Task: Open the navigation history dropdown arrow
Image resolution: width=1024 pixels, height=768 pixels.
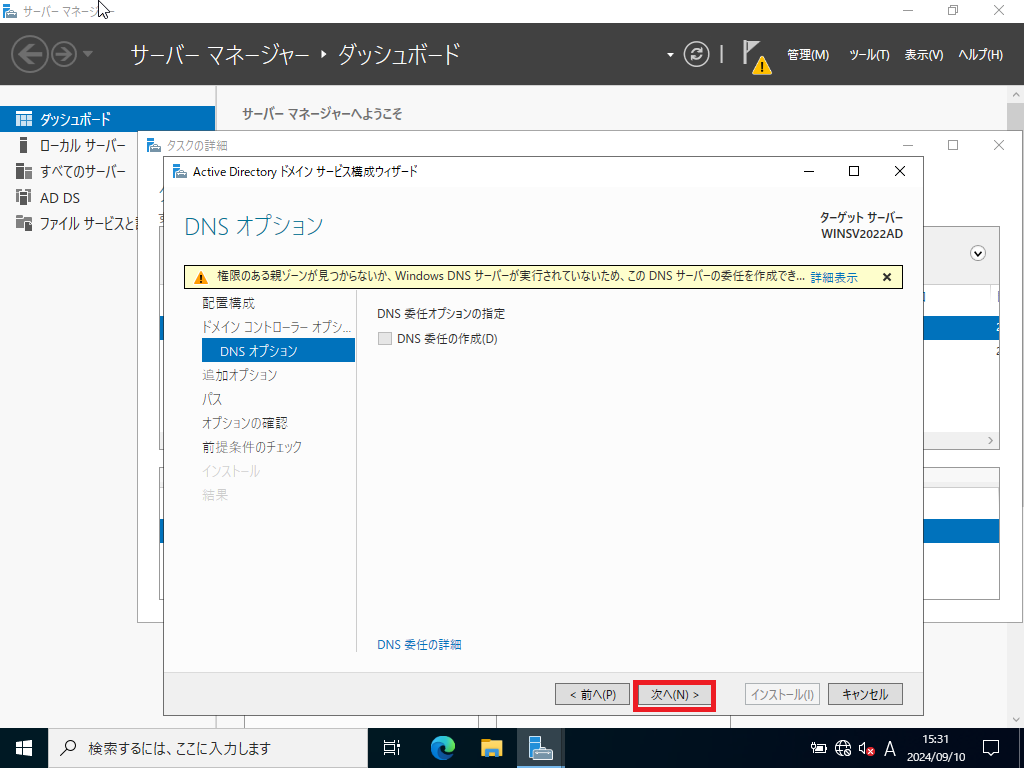Action: 88,54
